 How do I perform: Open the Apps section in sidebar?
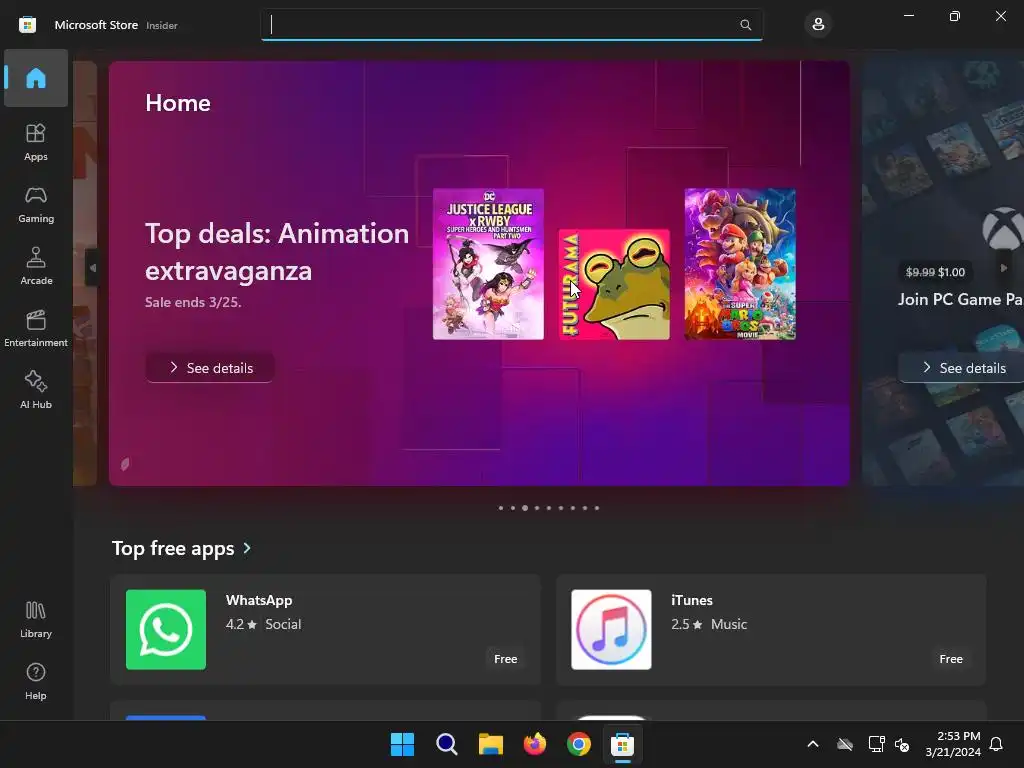pos(36,142)
